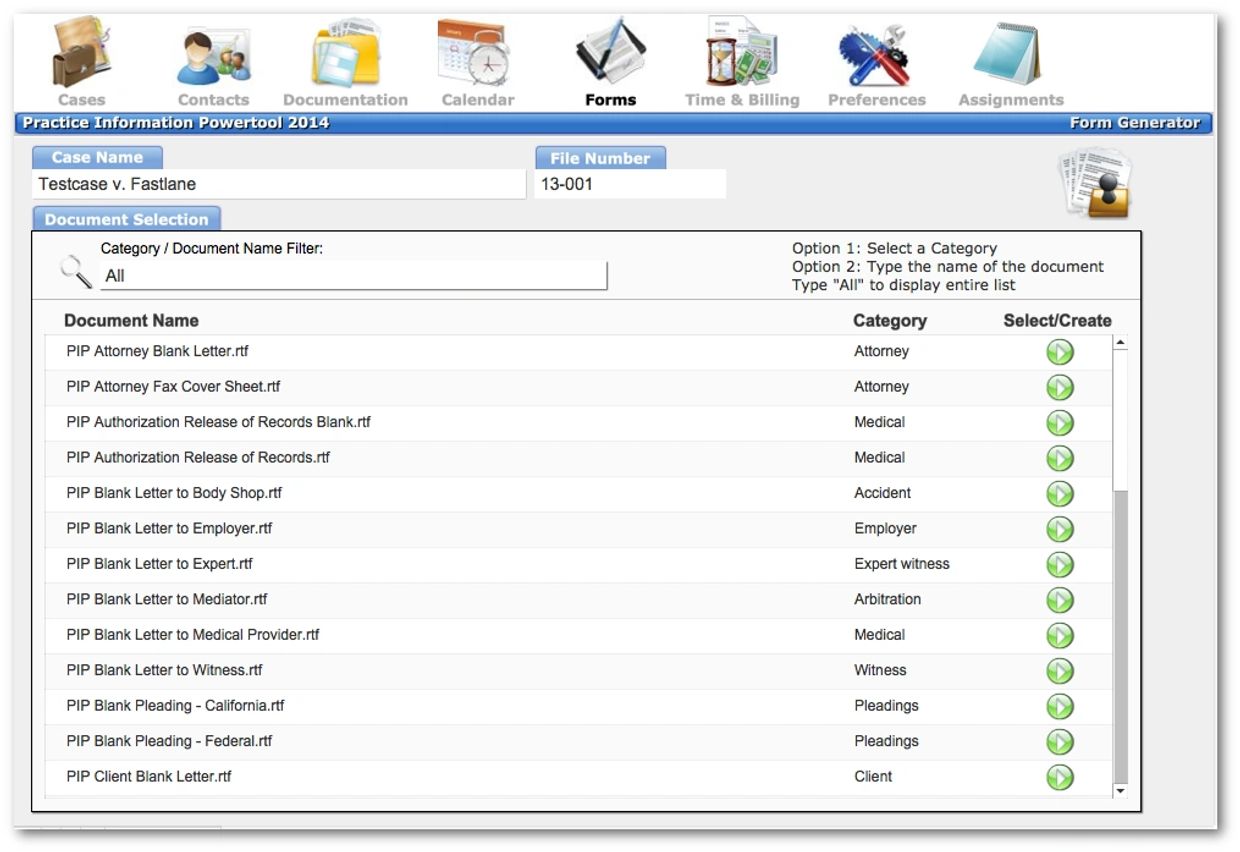Create PIP Attorney Blank Letter document
This screenshot has width=1240, height=852.
(x=1059, y=352)
